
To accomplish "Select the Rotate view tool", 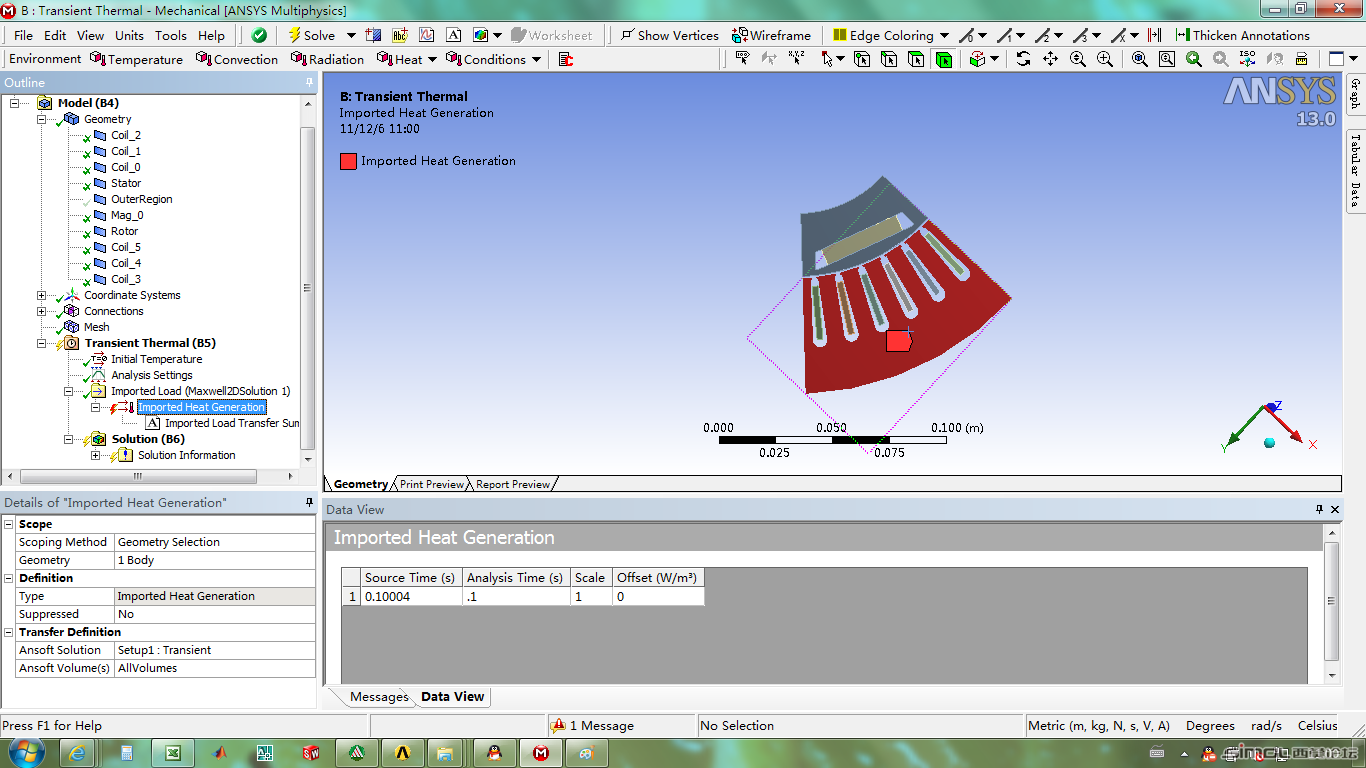I will 1023,59.
